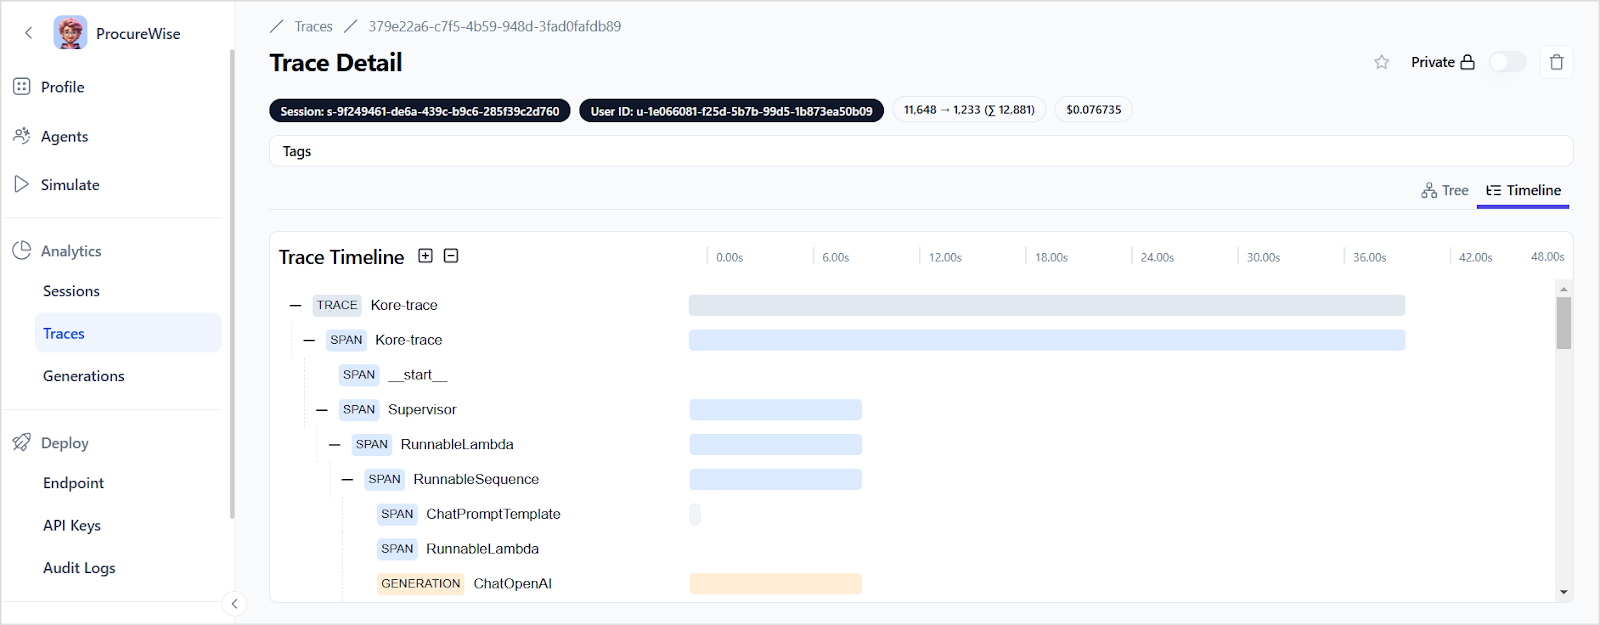Click the orange ChatOpenAI generation bar
The image size is (1600, 625).
(x=775, y=584)
